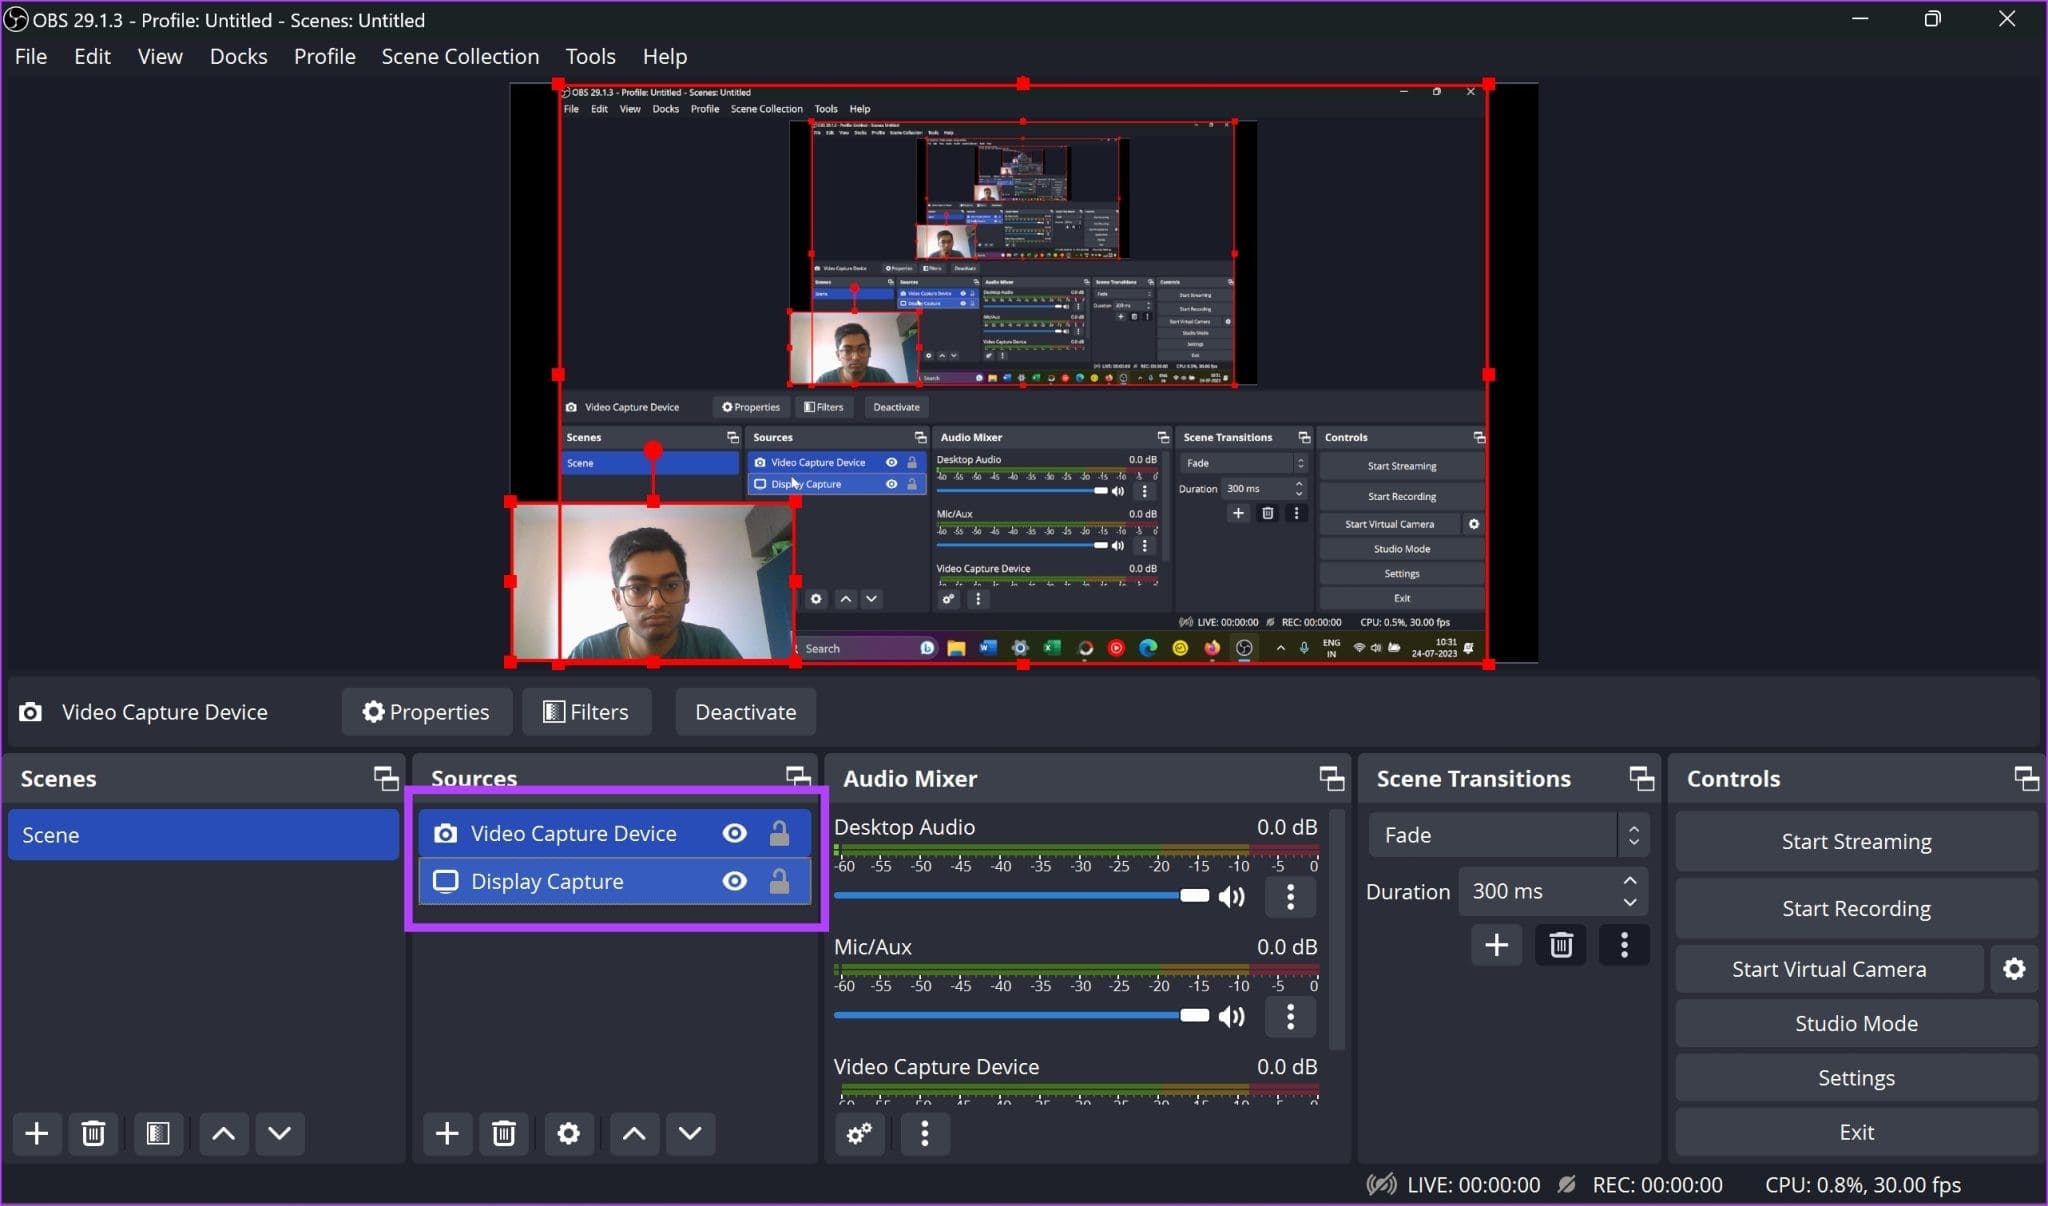Remove selected scene with trash icon
This screenshot has width=2048, height=1206.
(x=93, y=1133)
